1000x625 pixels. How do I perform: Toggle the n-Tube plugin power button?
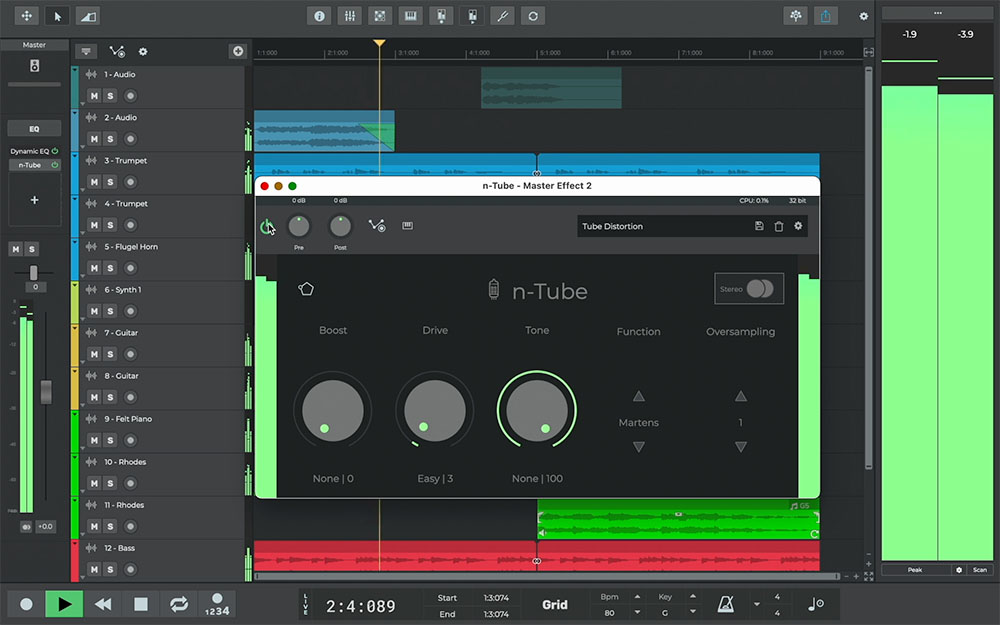point(266,227)
